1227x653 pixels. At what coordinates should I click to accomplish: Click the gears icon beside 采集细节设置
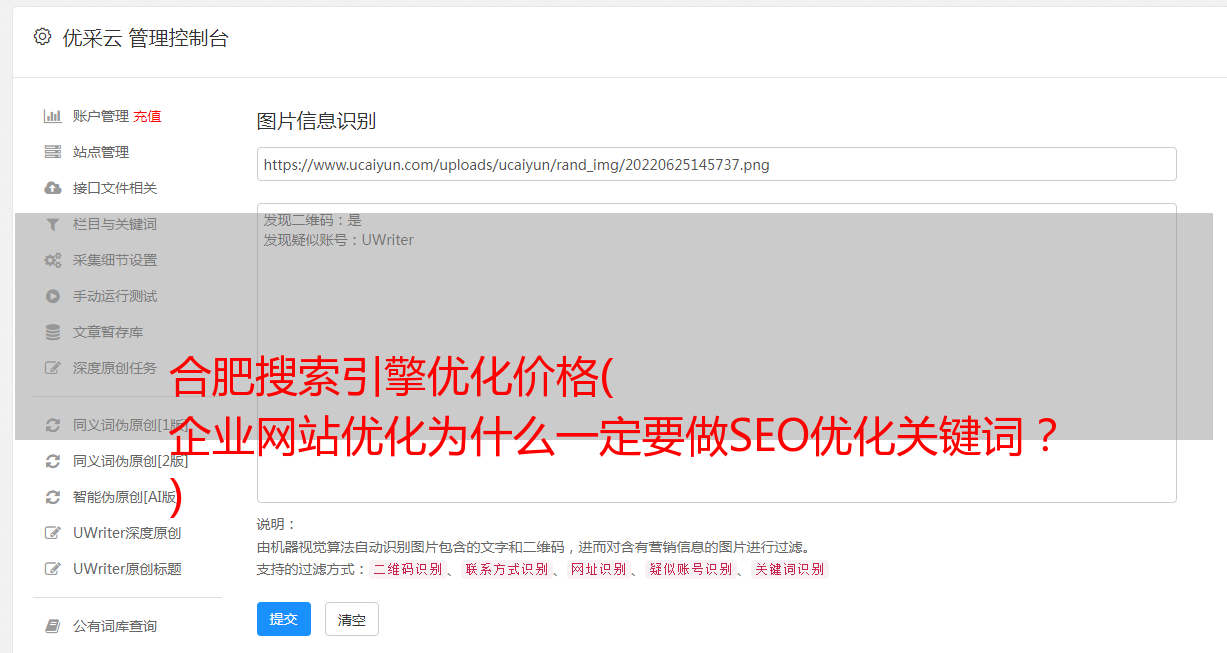[53, 260]
